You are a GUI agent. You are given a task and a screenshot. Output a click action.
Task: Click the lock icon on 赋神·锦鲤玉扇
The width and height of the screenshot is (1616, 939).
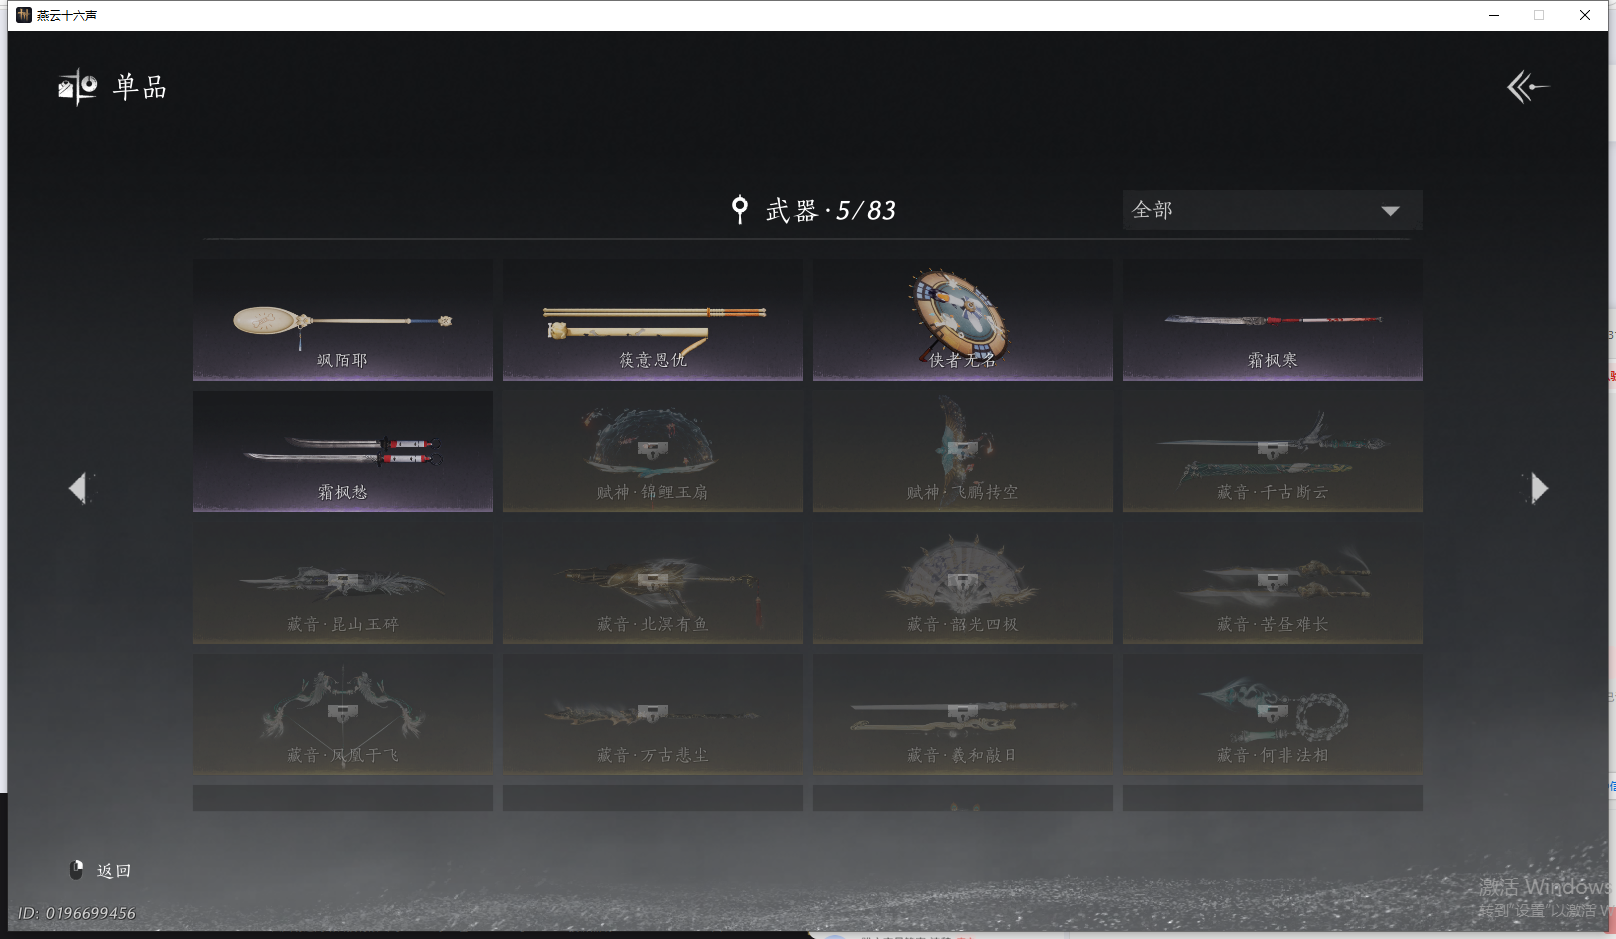[652, 449]
